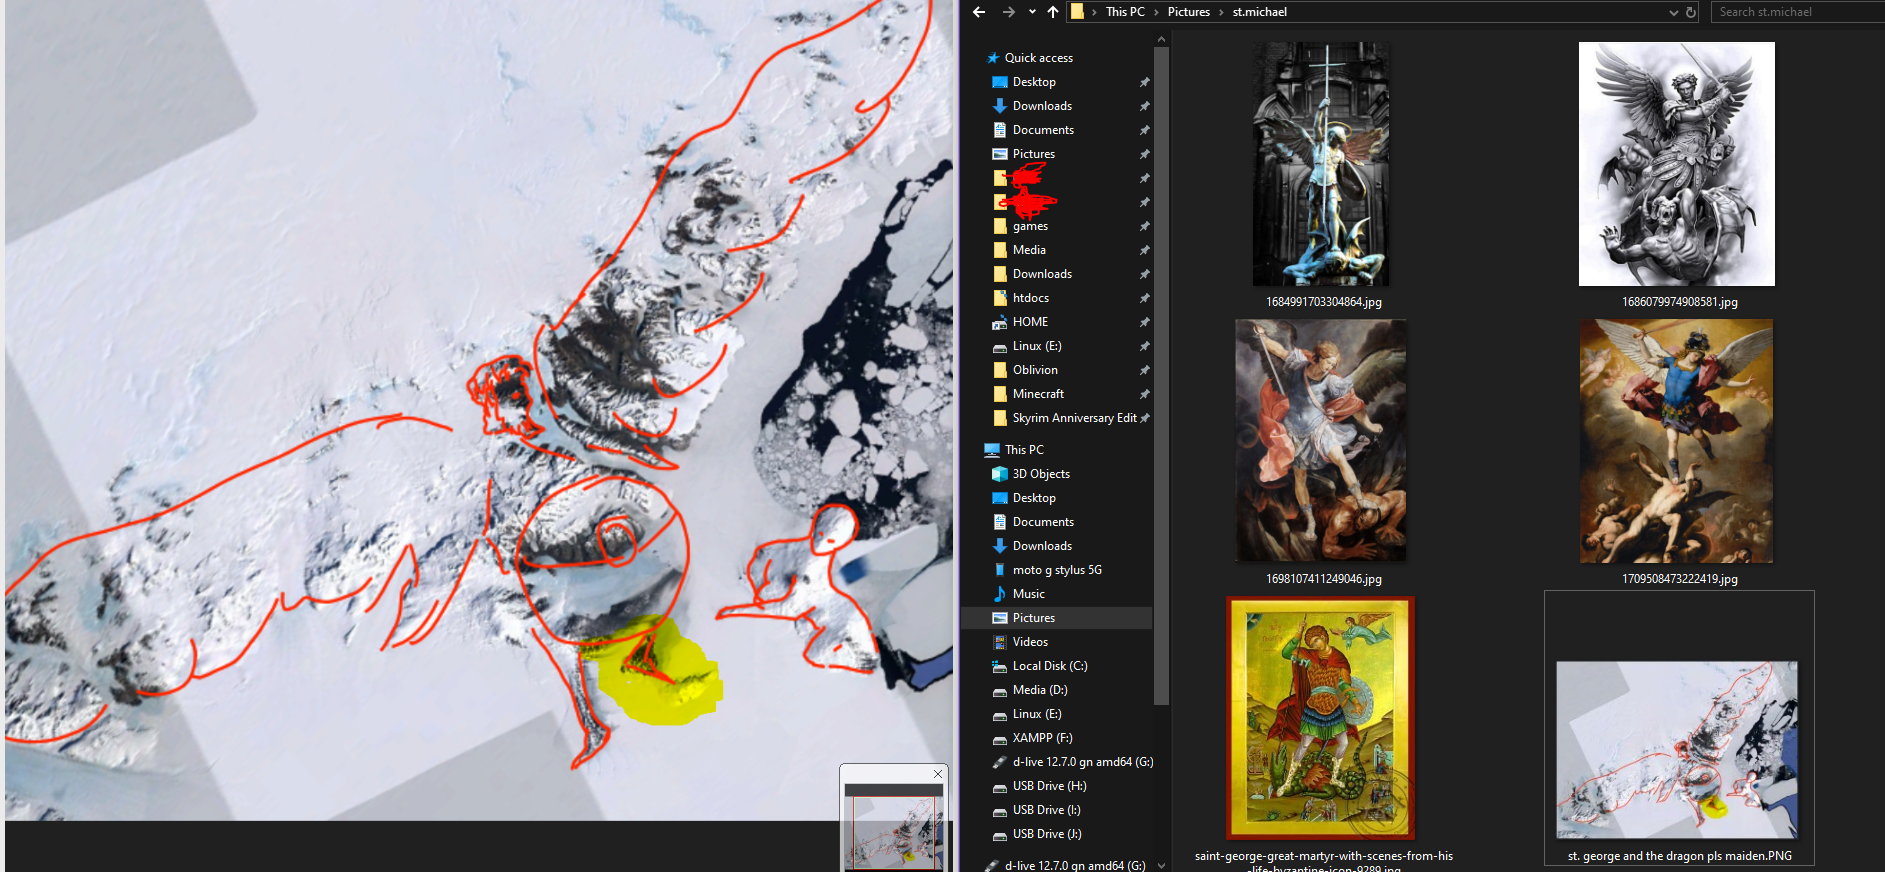Viewport: 1885px width, 872px height.
Task: Select the 1686079974908581.jpg grayscale angel thumbnail
Action: point(1677,164)
